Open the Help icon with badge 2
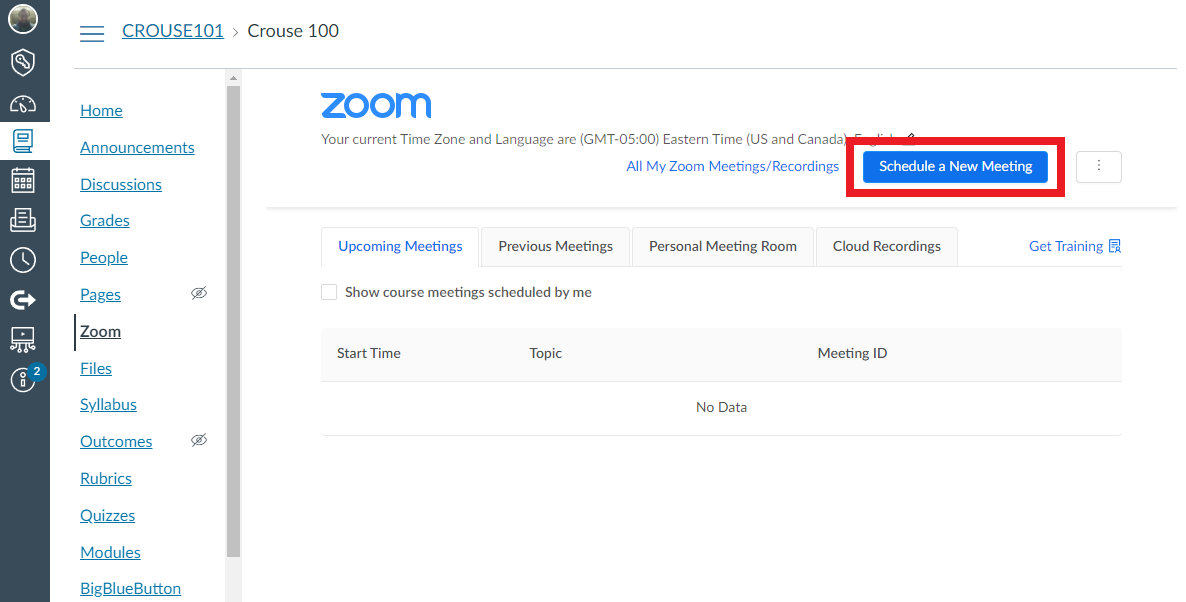This screenshot has height=602, width=1186. coord(23,380)
